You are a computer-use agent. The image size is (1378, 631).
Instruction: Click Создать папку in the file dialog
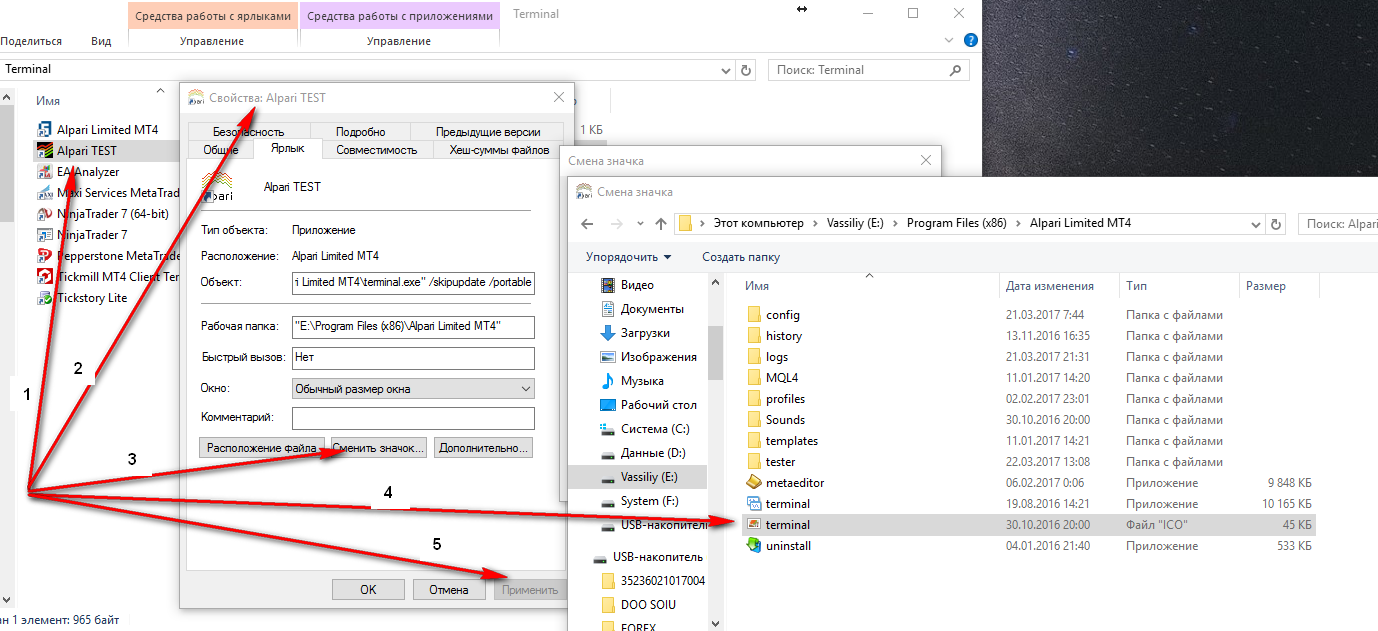click(x=741, y=257)
